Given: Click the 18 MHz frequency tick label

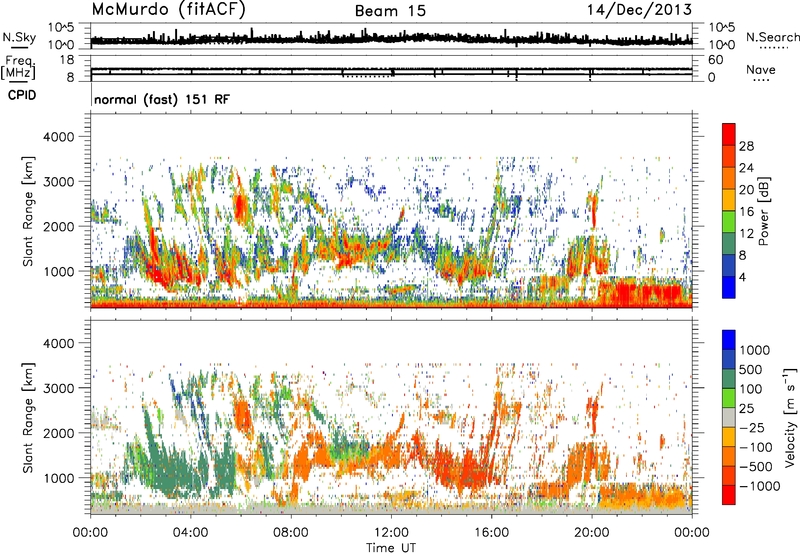Looking at the screenshot, I should (x=66, y=60).
